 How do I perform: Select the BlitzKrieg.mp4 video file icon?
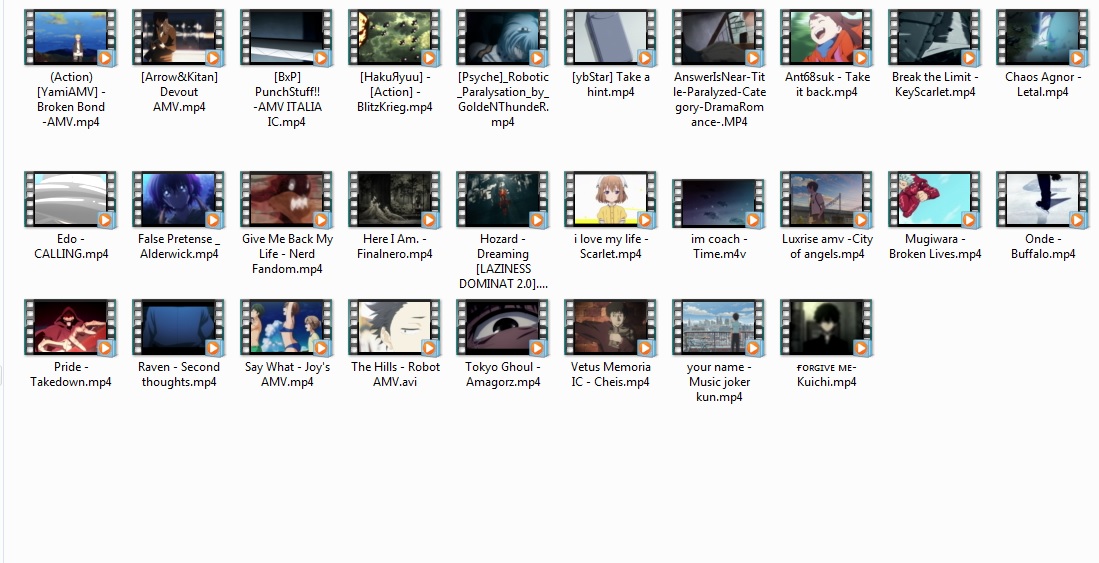[x=394, y=38]
